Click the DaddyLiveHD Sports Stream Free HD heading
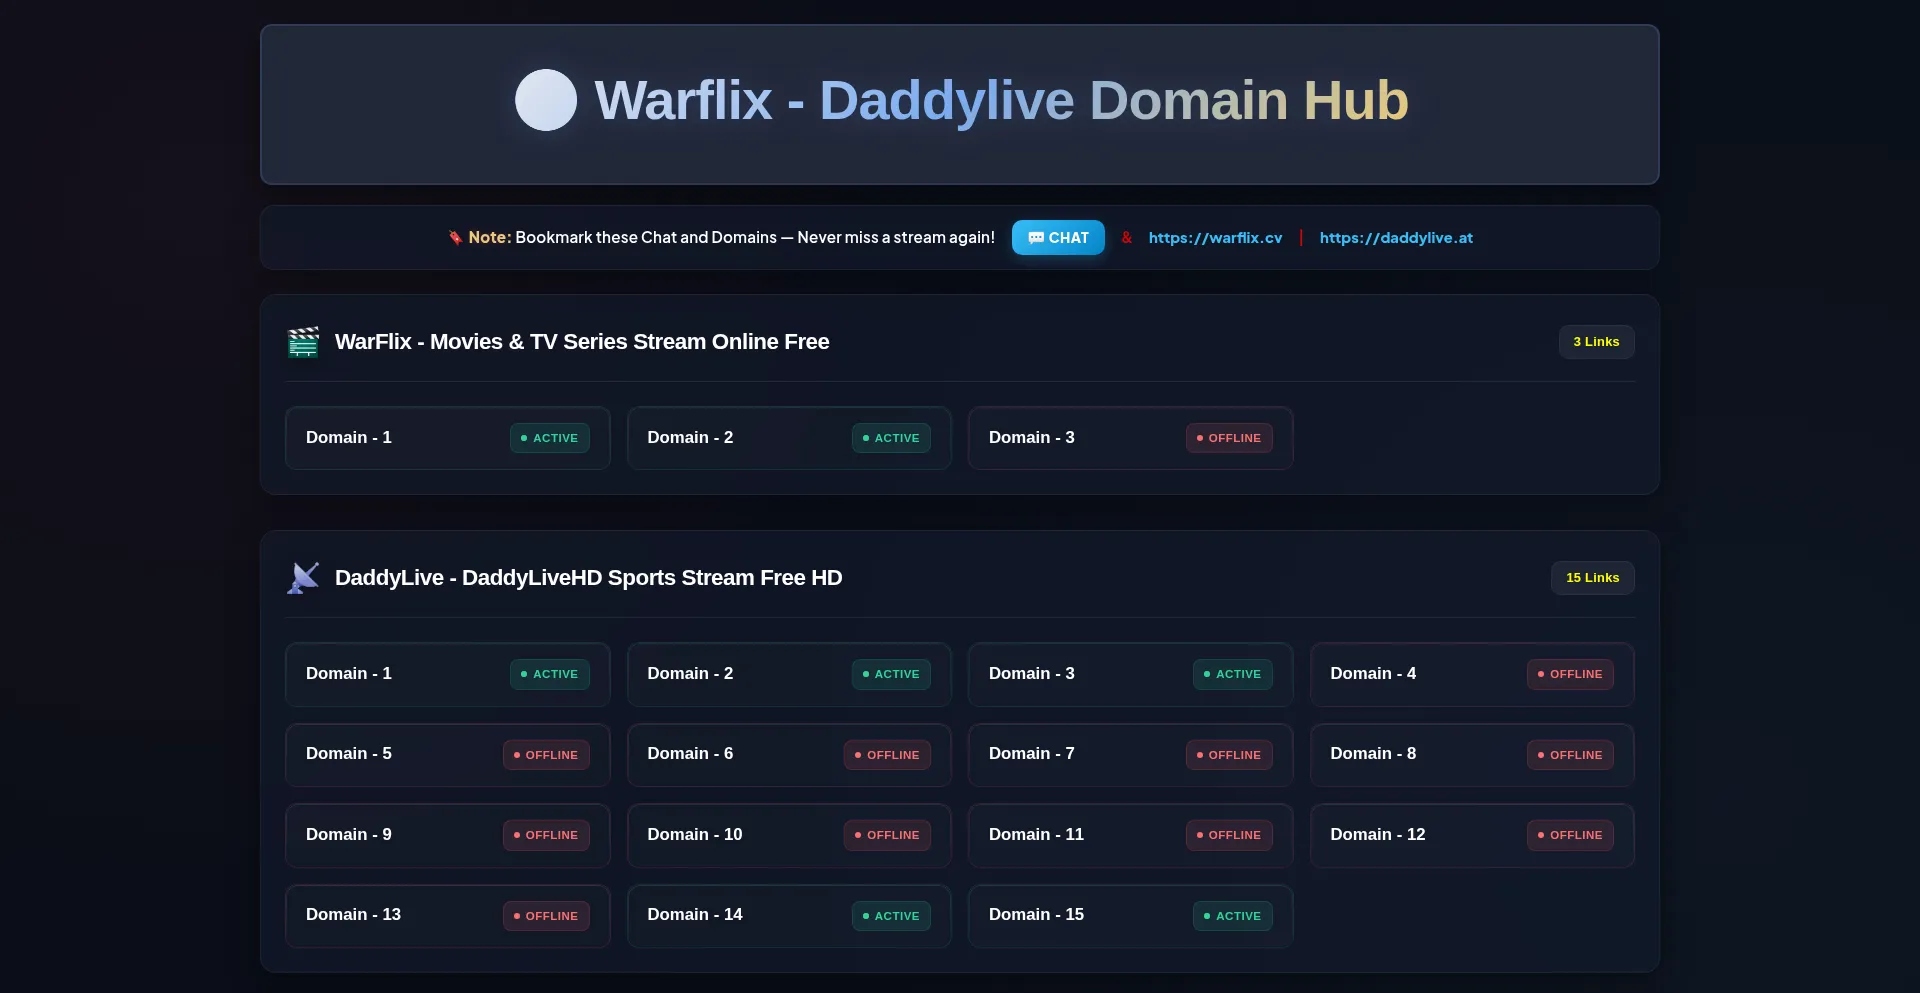The width and height of the screenshot is (1920, 993). coord(588,578)
